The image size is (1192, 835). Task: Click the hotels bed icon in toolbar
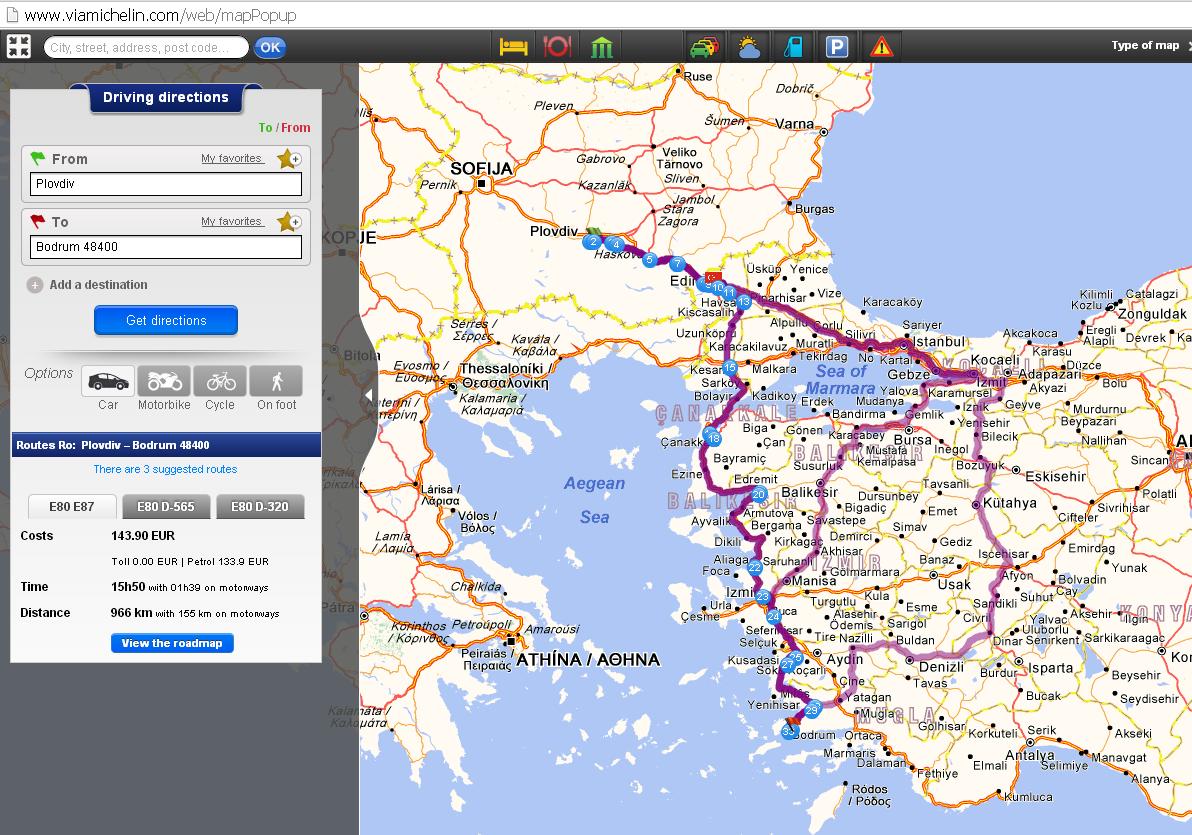click(x=513, y=46)
